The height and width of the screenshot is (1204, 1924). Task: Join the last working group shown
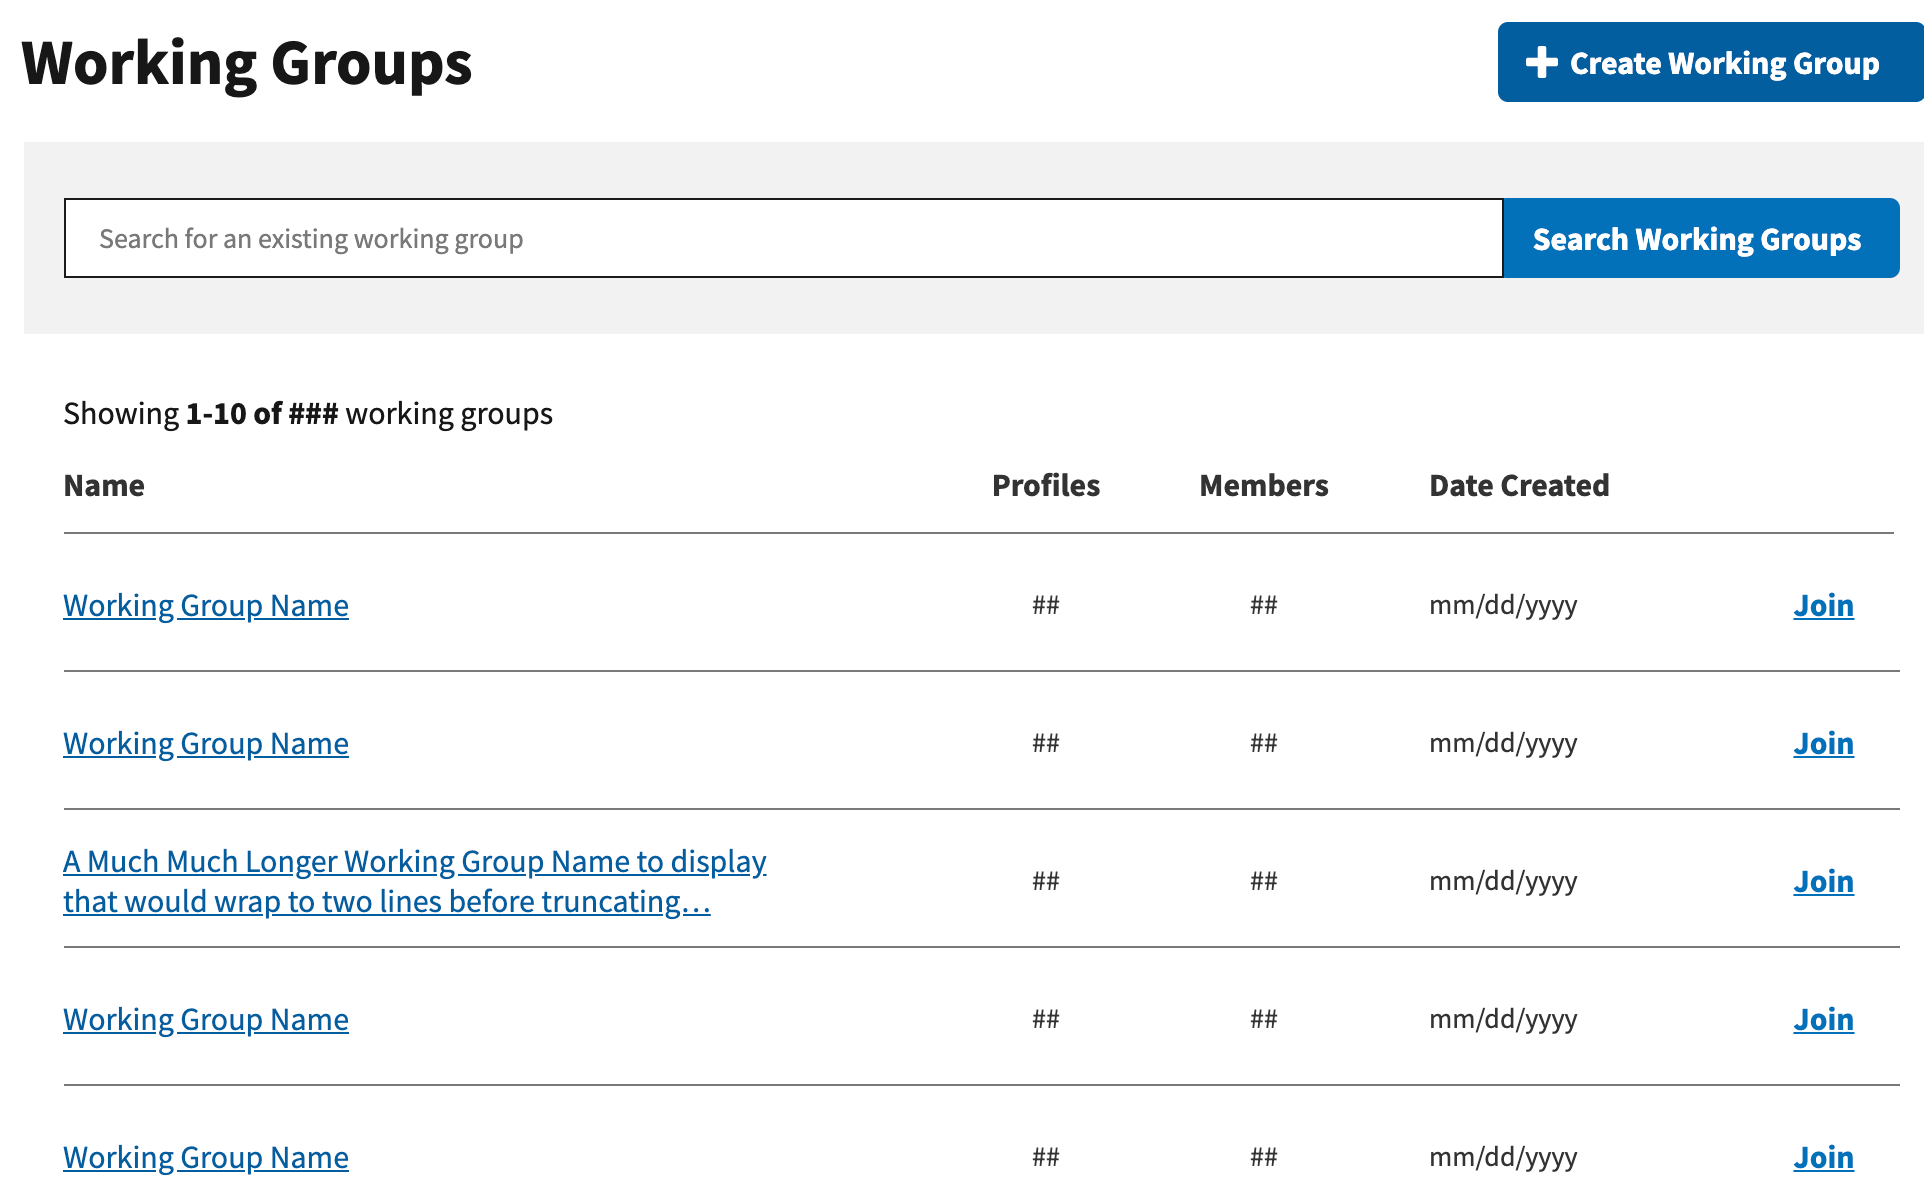tap(1822, 1157)
